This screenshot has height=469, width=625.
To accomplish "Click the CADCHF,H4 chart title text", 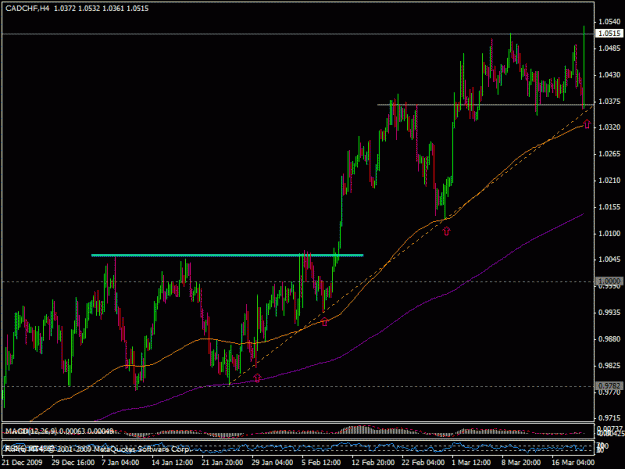I will click(28, 8).
